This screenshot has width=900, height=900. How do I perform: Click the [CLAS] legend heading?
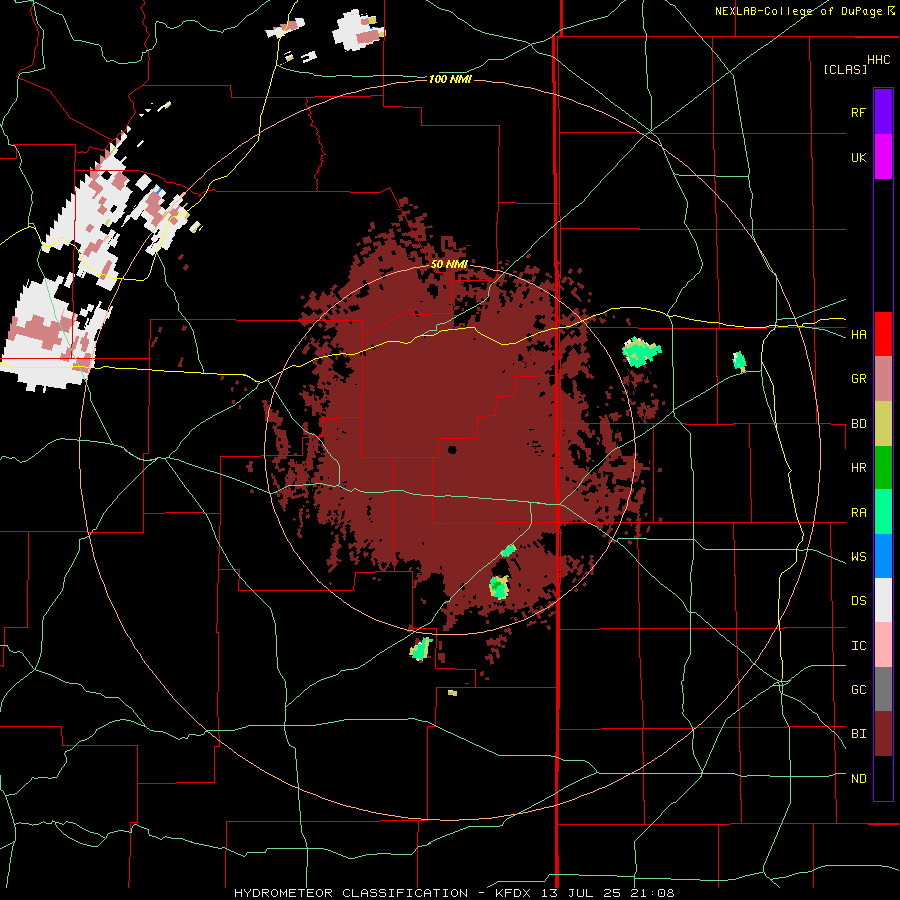pyautogui.click(x=845, y=69)
